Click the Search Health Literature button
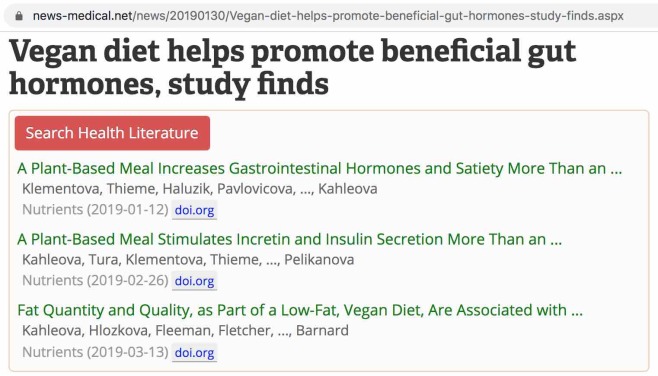658x376 pixels. click(x=112, y=133)
